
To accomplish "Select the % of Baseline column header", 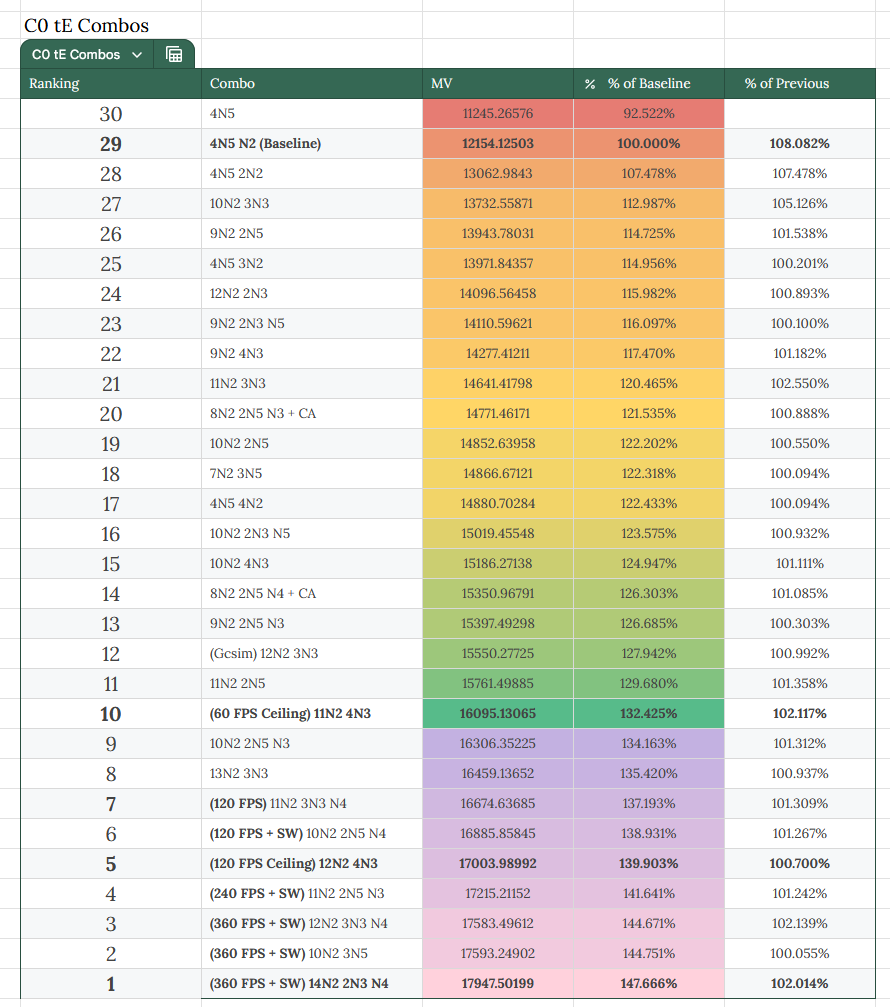I will [x=649, y=83].
